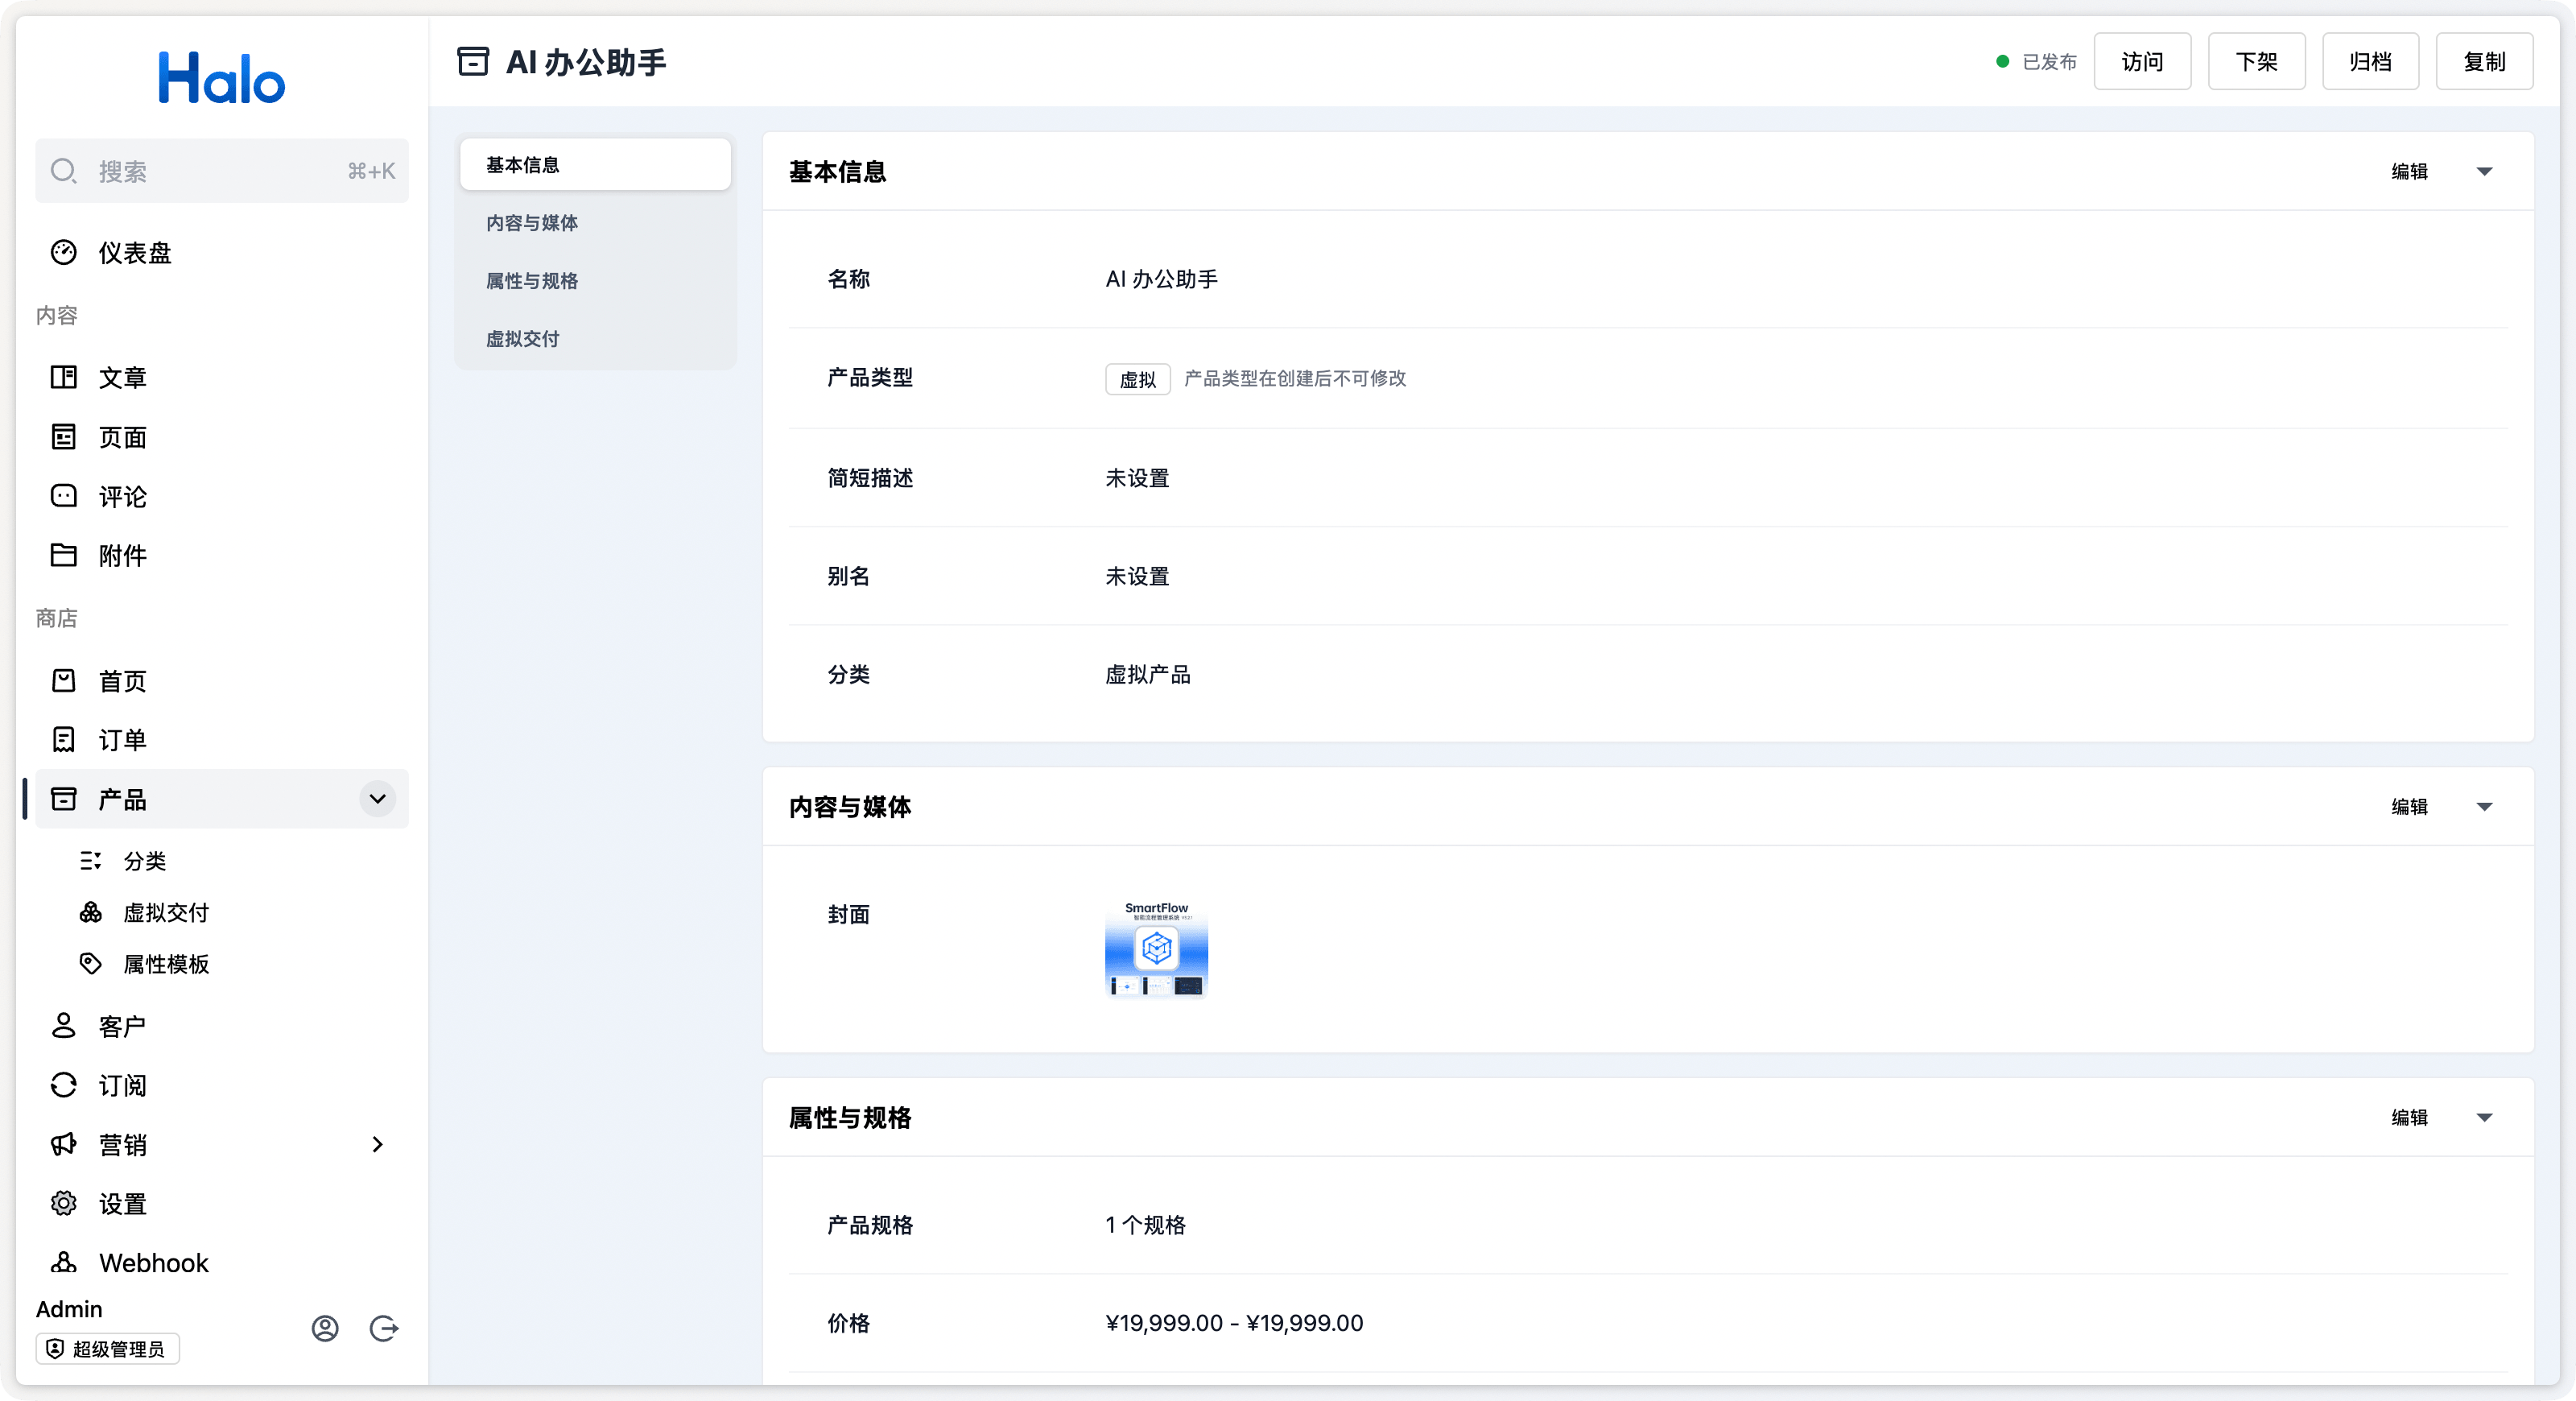2576x1401 pixels.
Task: Click the 设置 gear icon
Action: 64,1204
